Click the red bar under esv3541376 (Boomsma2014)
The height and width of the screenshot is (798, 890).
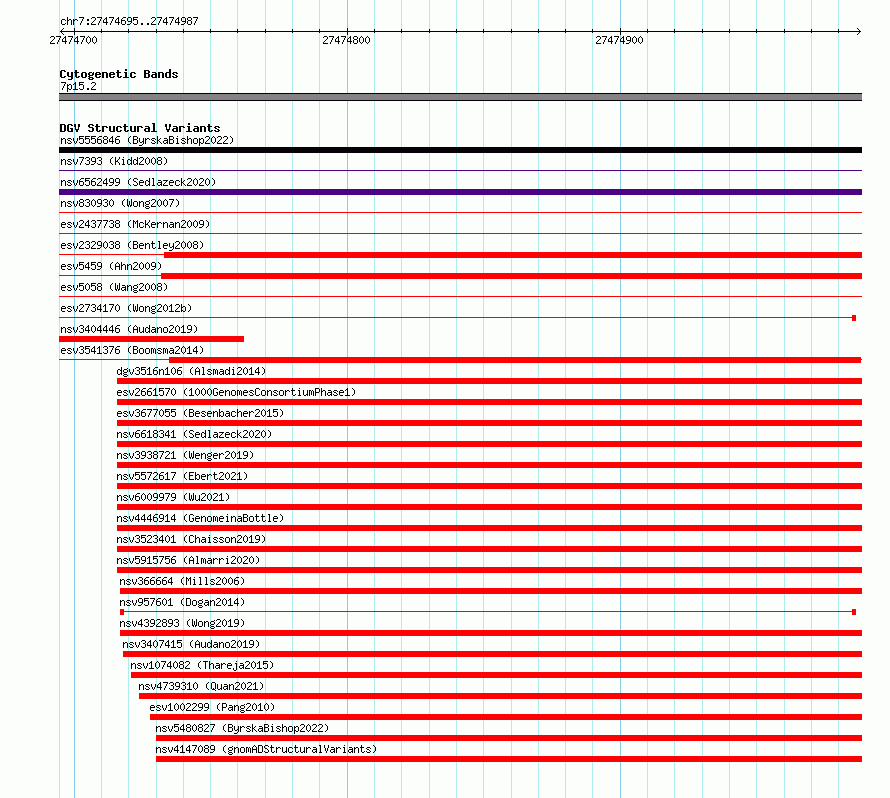[x=515, y=360]
